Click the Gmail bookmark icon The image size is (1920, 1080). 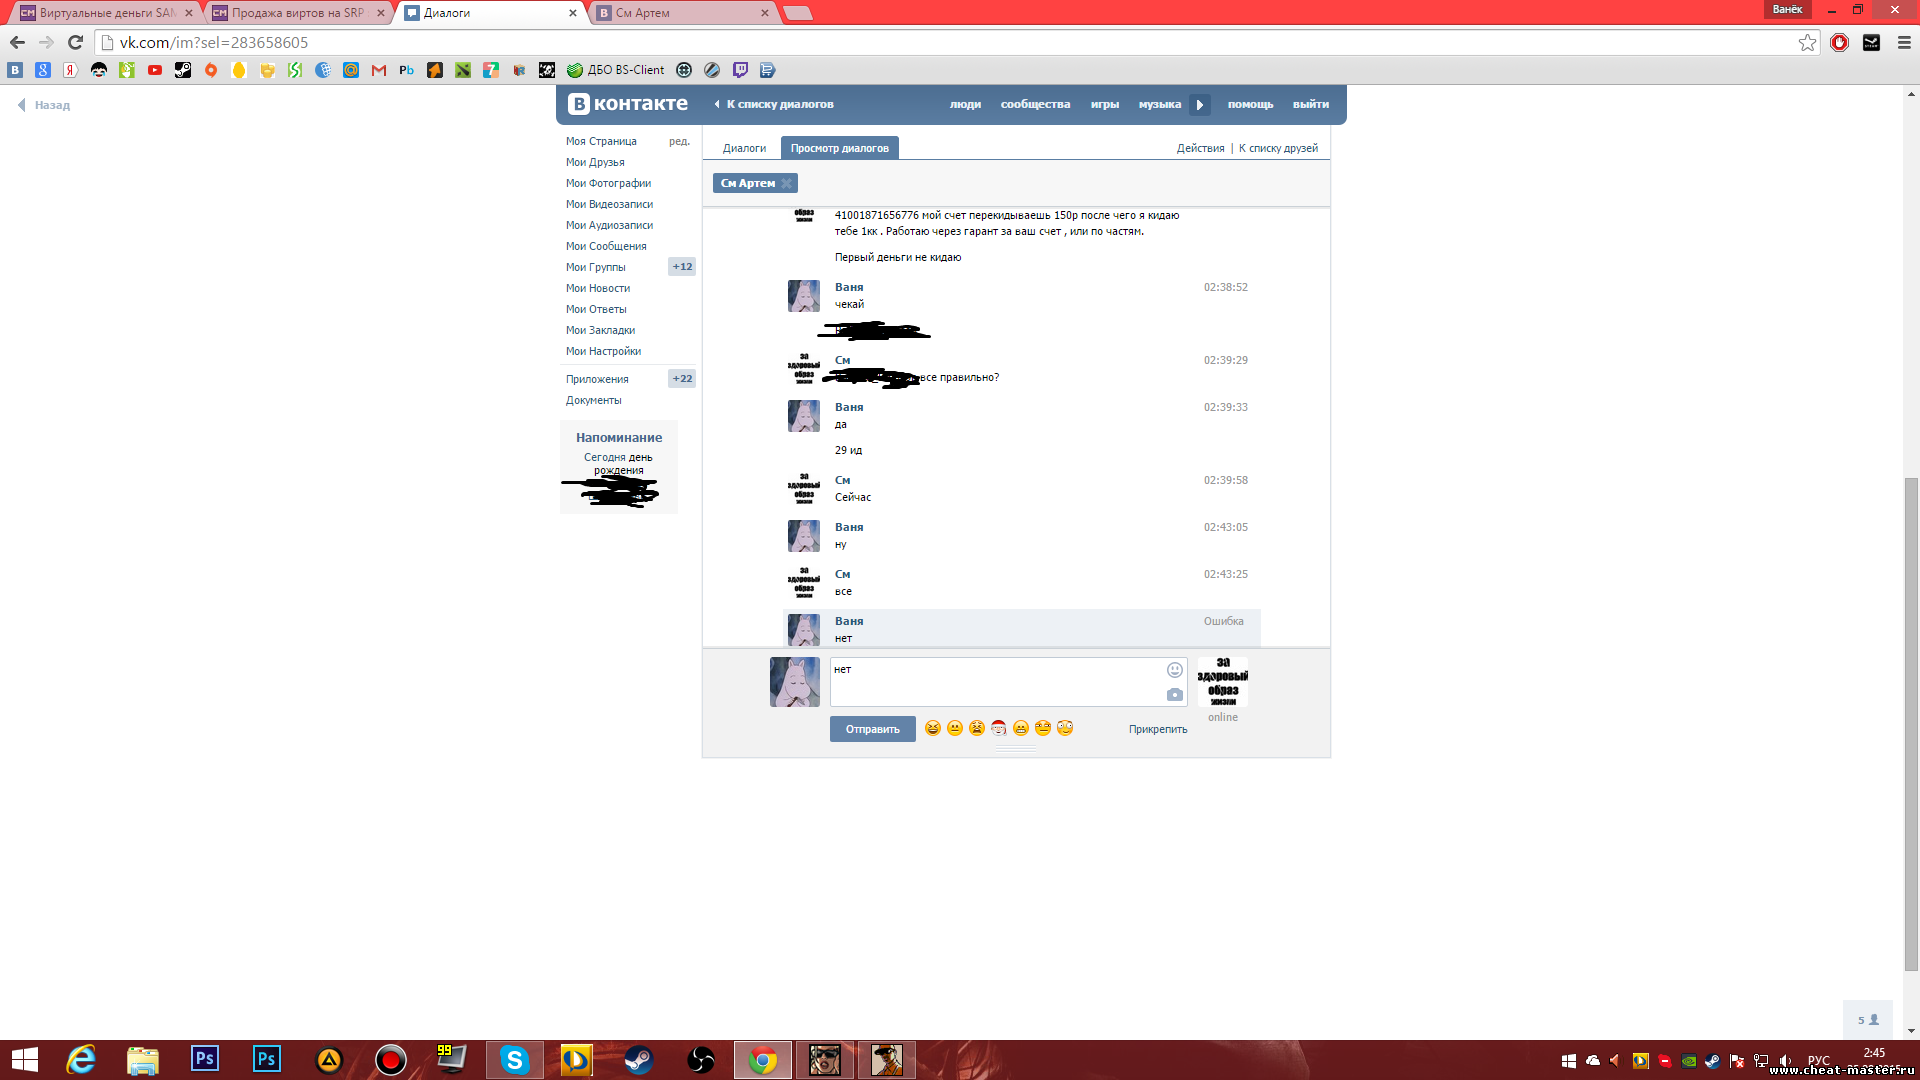coord(379,70)
